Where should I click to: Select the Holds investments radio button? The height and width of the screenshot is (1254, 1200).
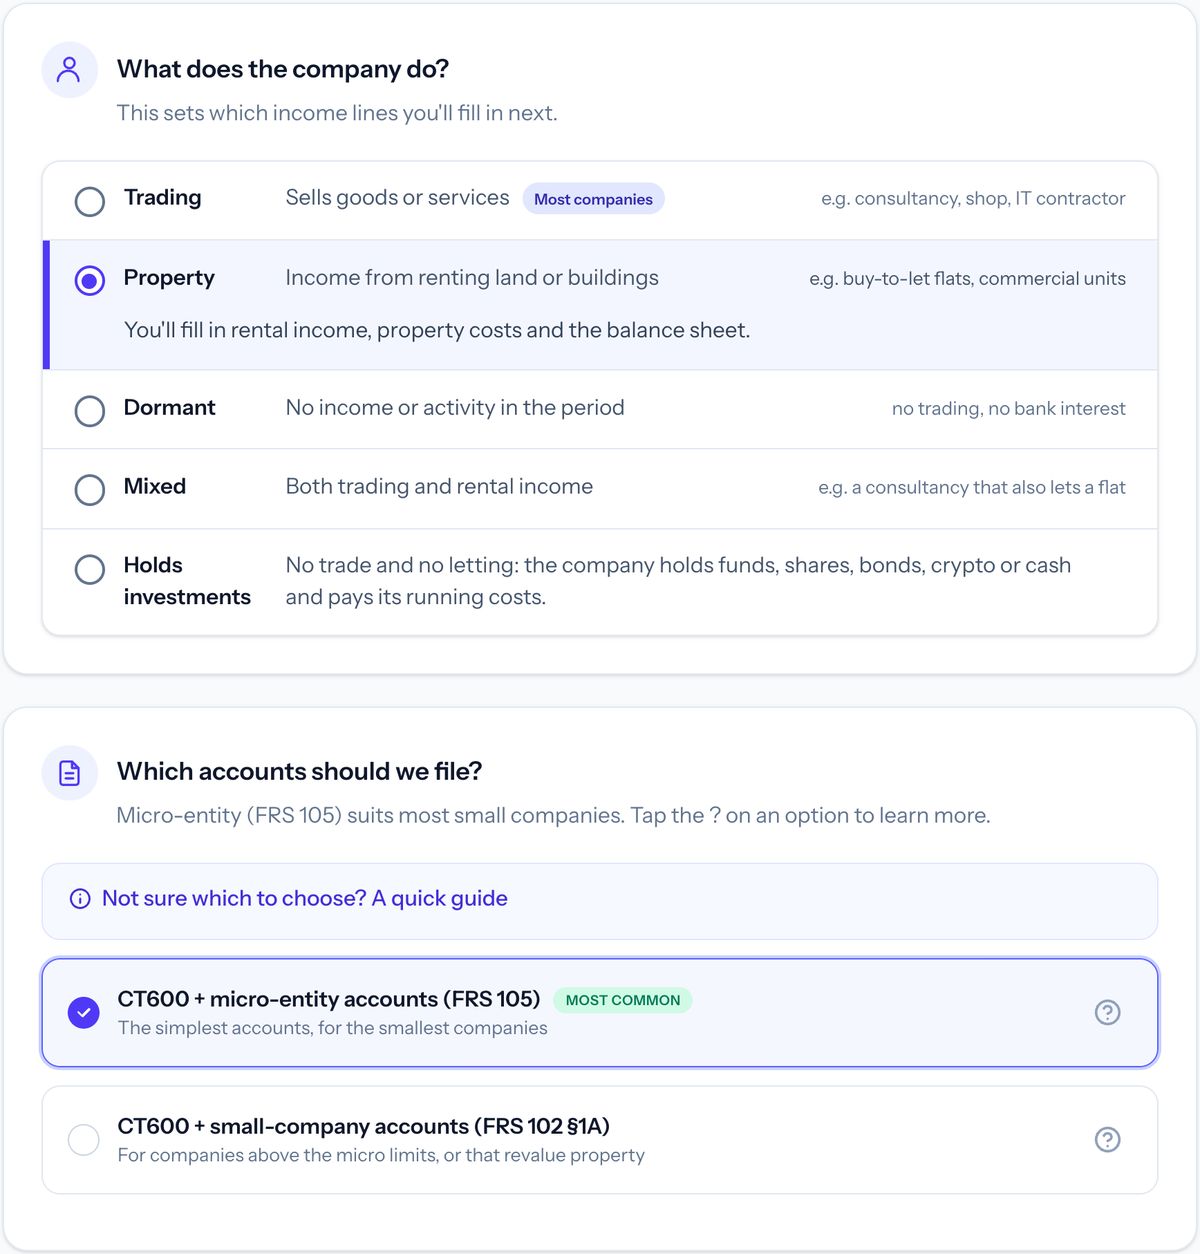click(90, 569)
